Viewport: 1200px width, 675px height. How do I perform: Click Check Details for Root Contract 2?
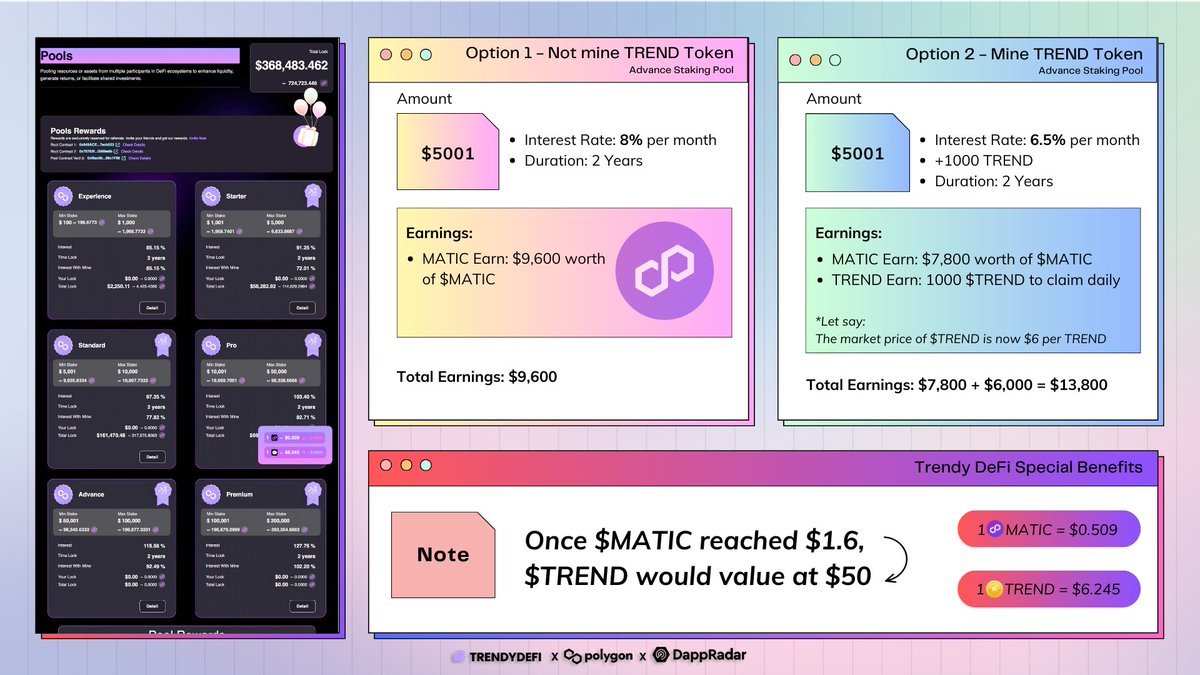(132, 151)
